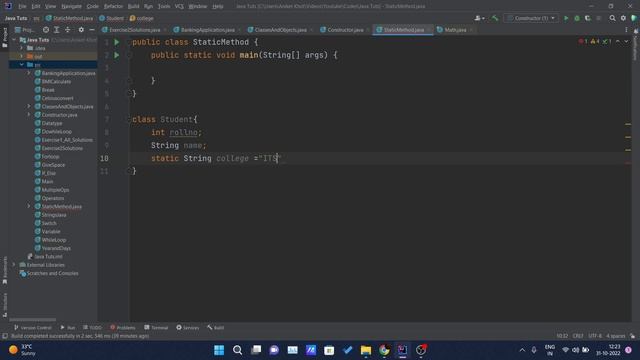The height and width of the screenshot is (360, 640).
Task: Click Student breadcrumb in navigation bar
Action: tap(111, 18)
